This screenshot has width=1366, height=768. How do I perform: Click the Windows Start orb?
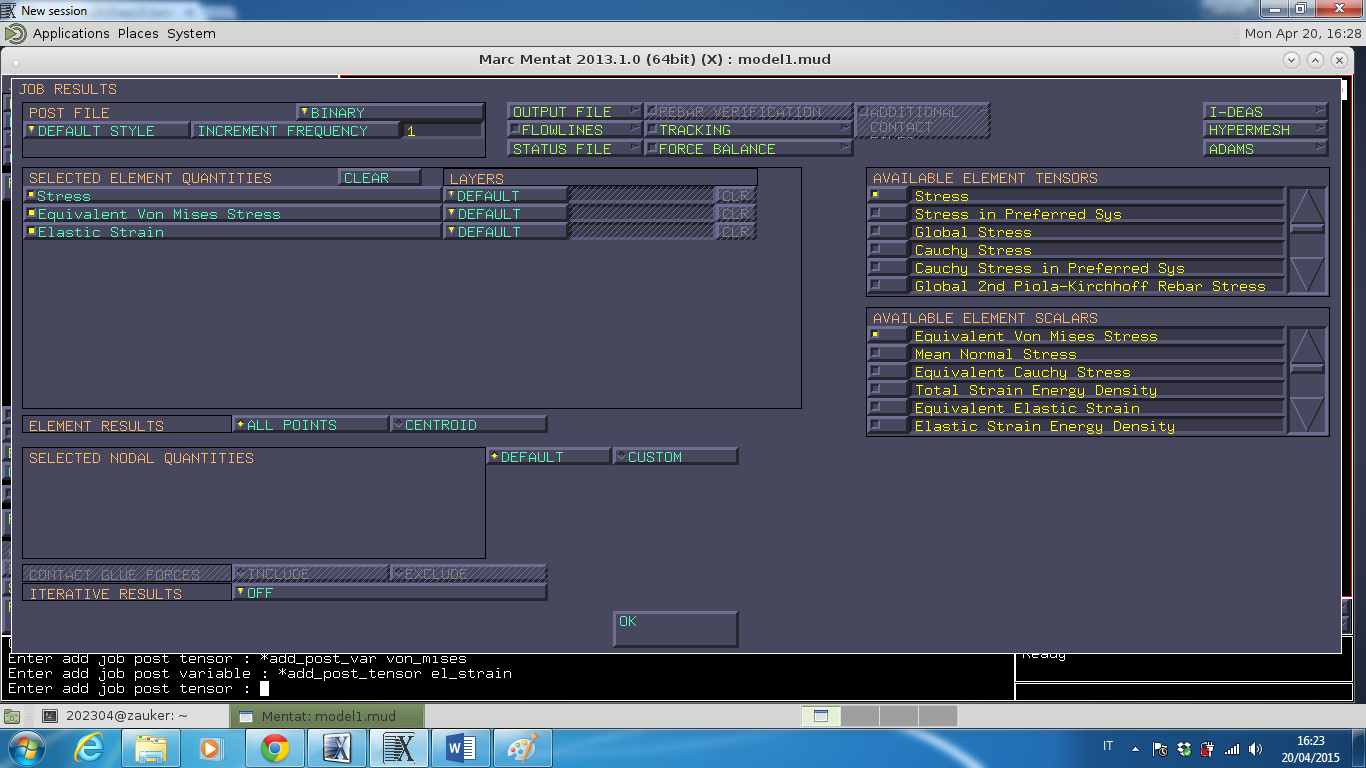click(x=26, y=748)
